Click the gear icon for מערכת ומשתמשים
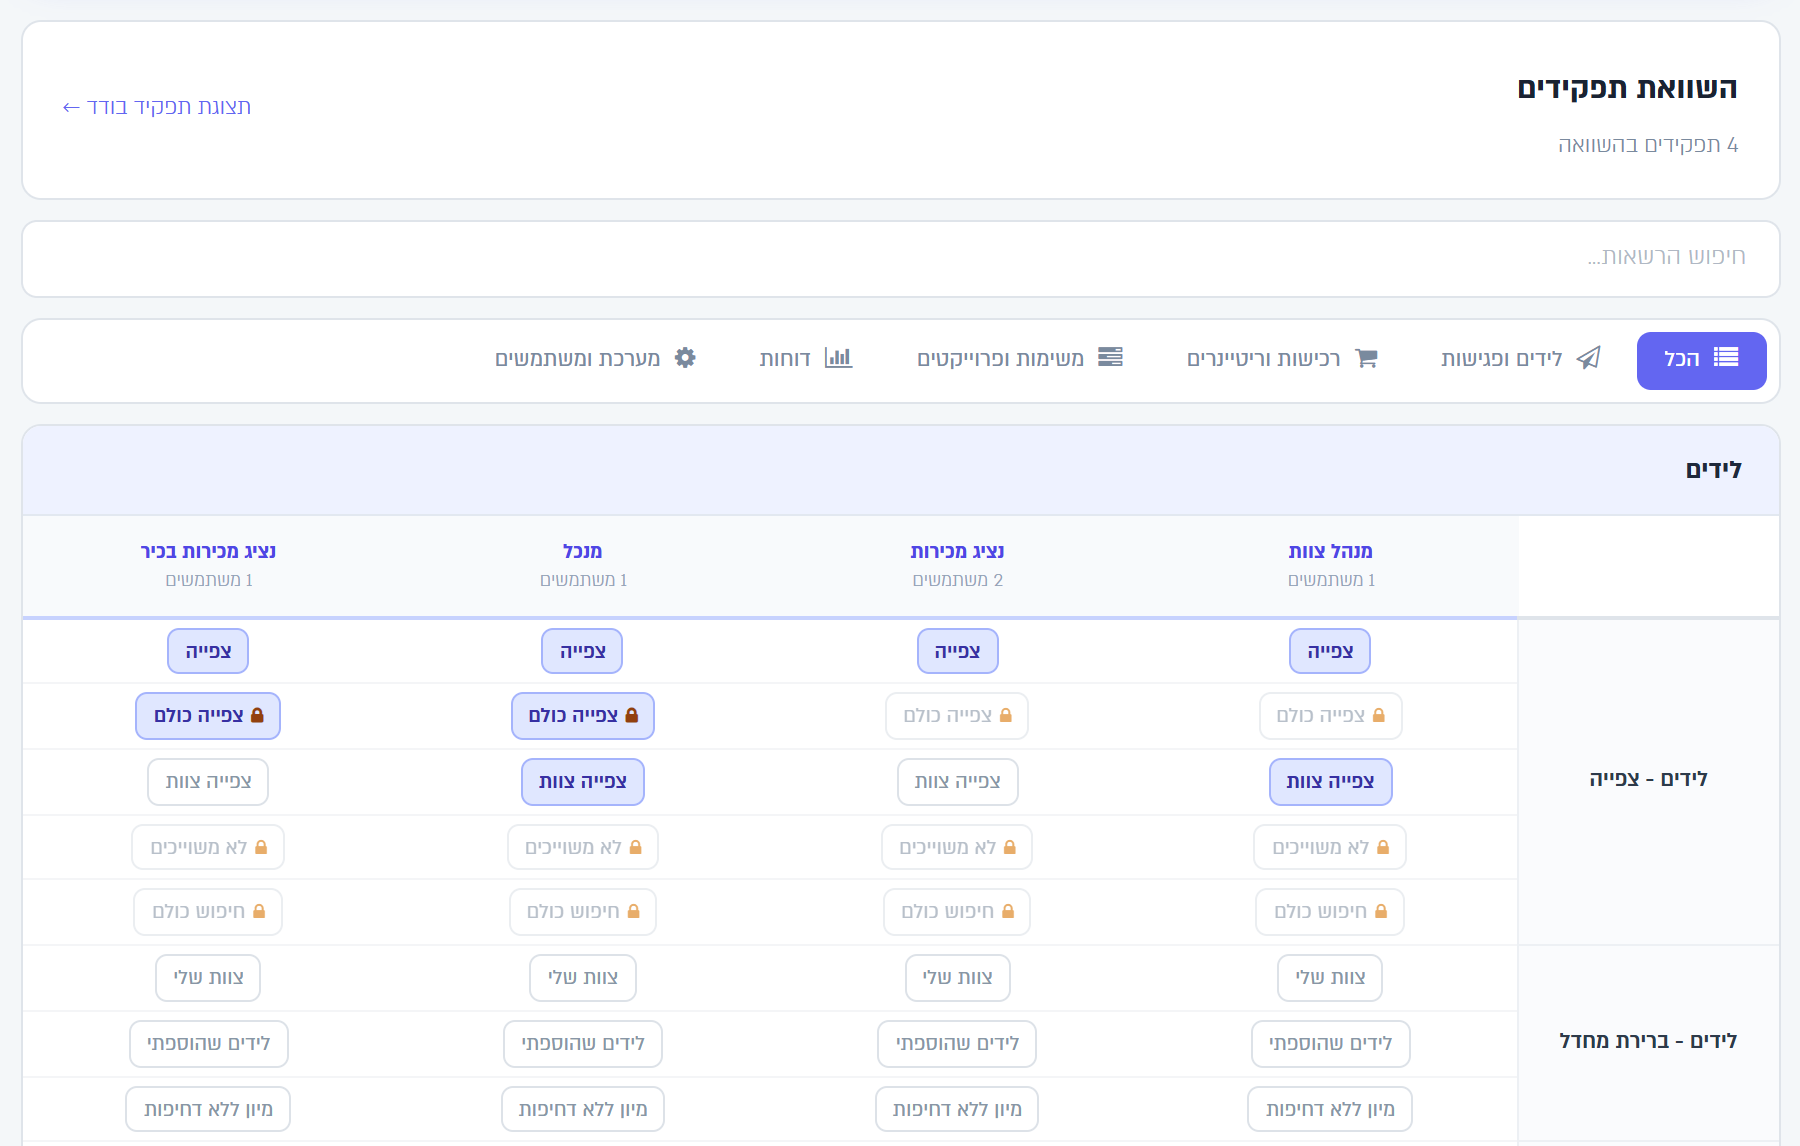1800x1146 pixels. 685,357
